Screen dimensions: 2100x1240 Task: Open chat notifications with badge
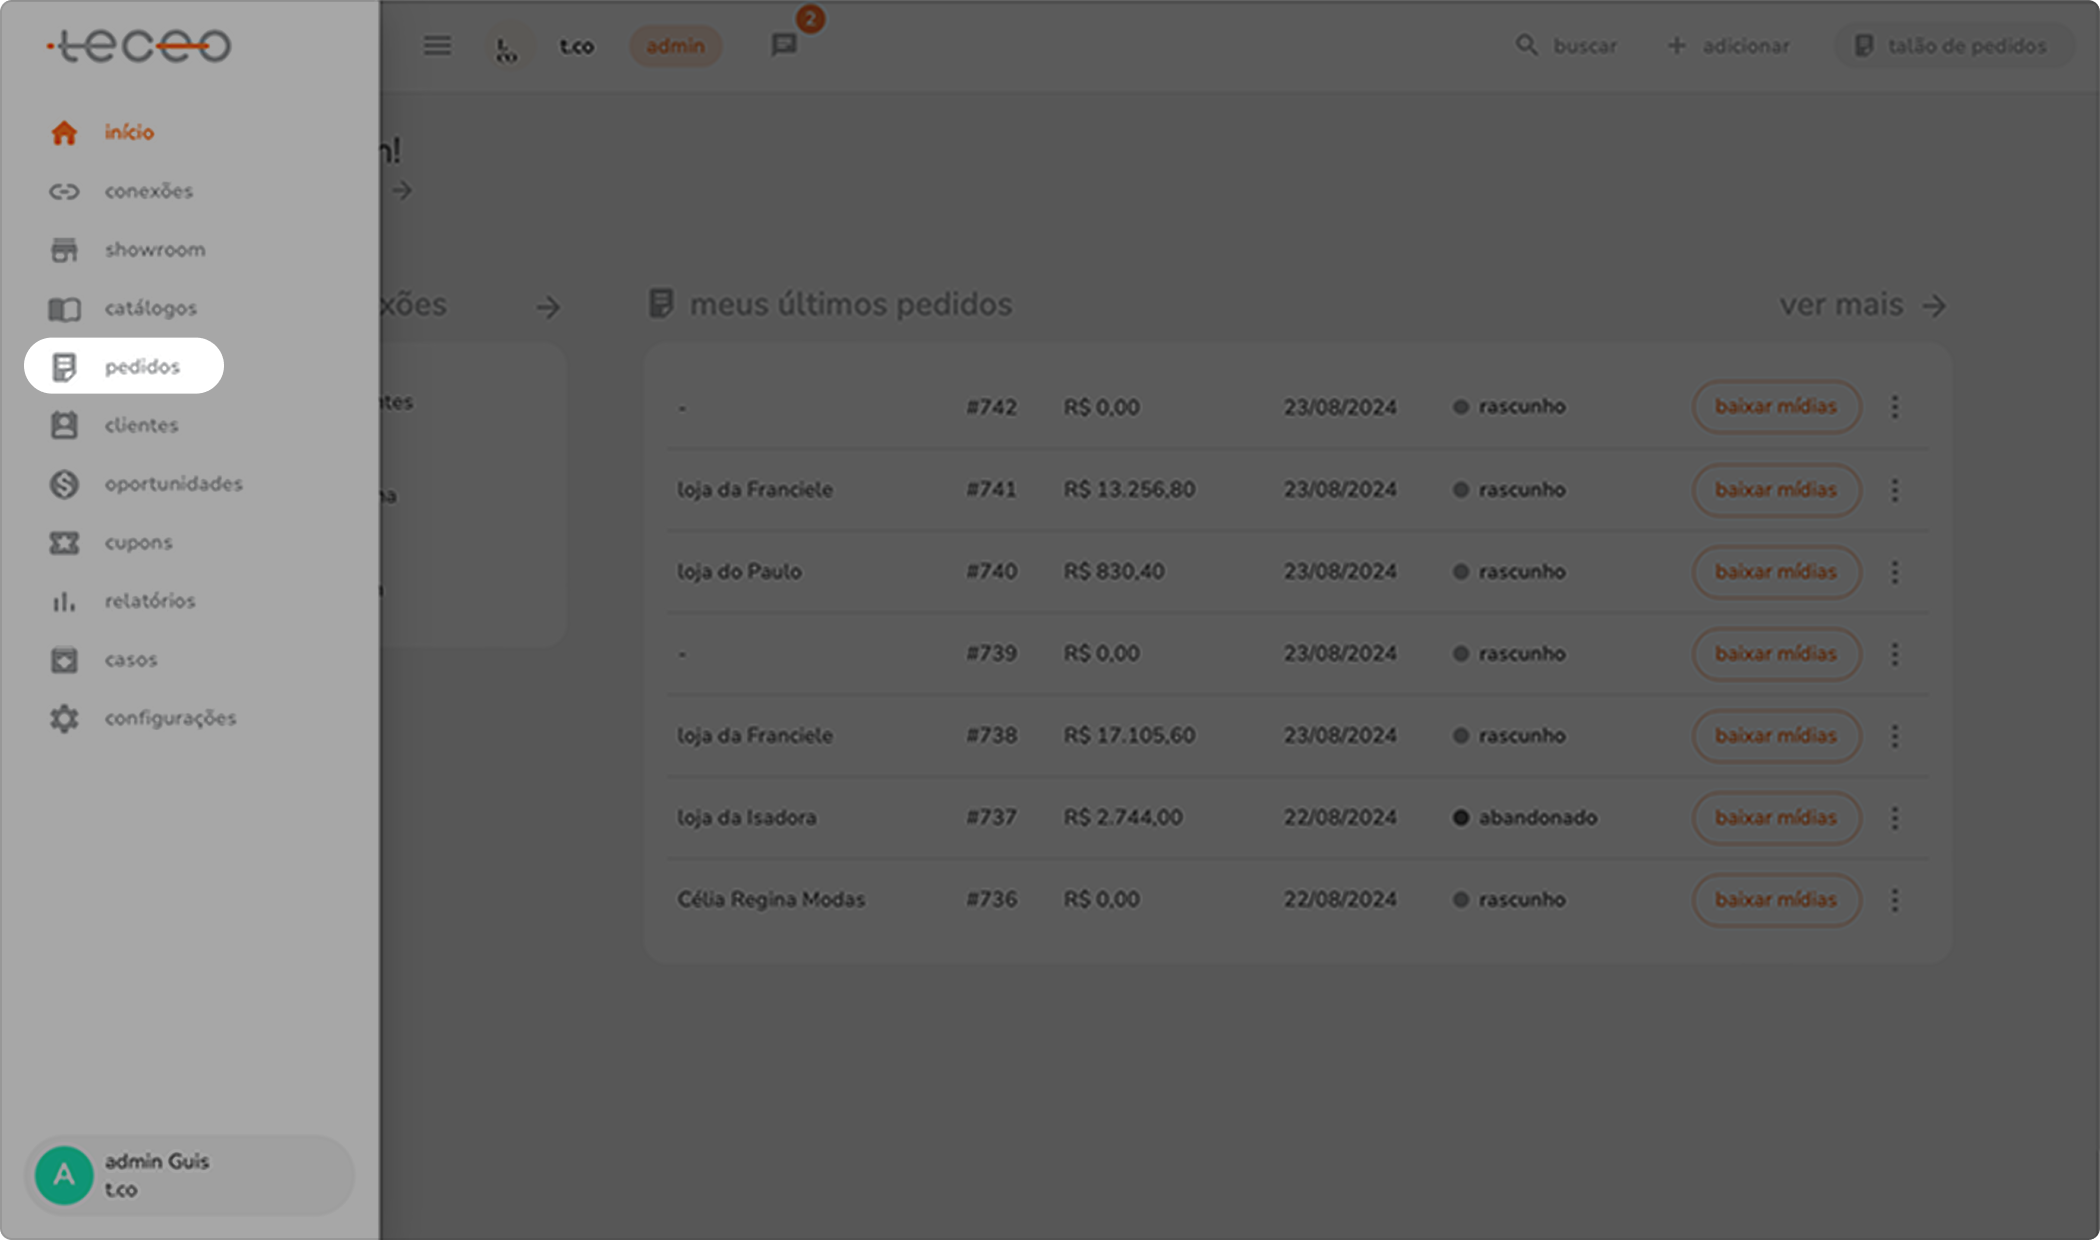coord(784,45)
